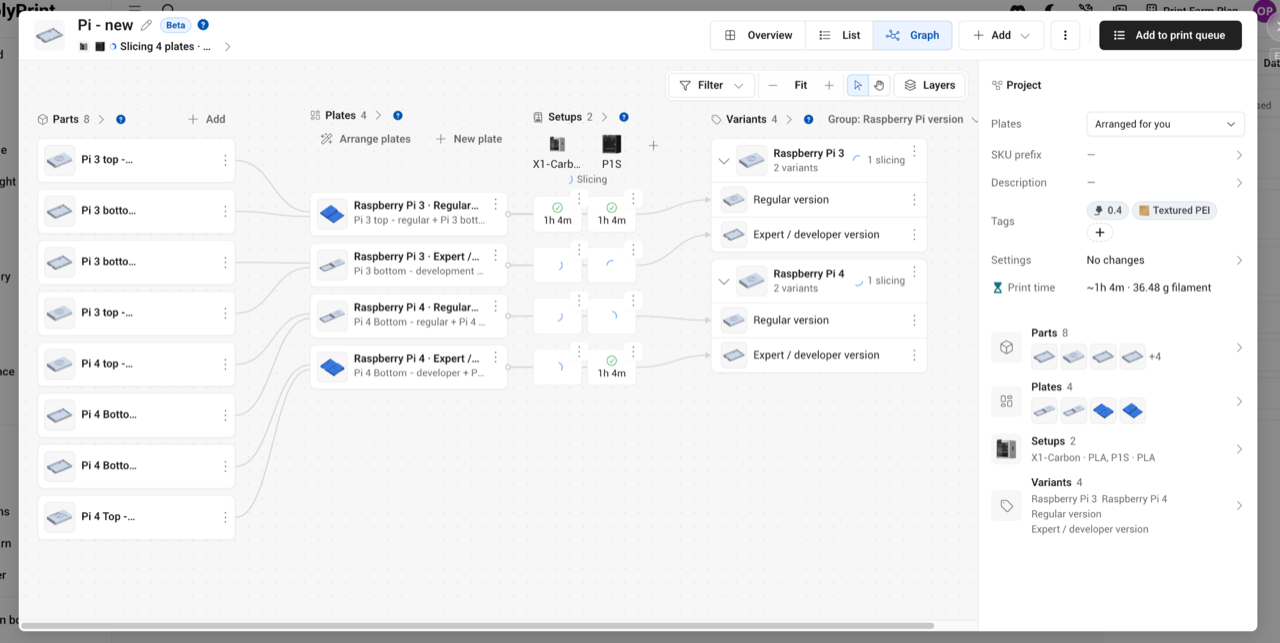Switch to the Overview tab
Image resolution: width=1280 pixels, height=643 pixels.
click(x=758, y=35)
